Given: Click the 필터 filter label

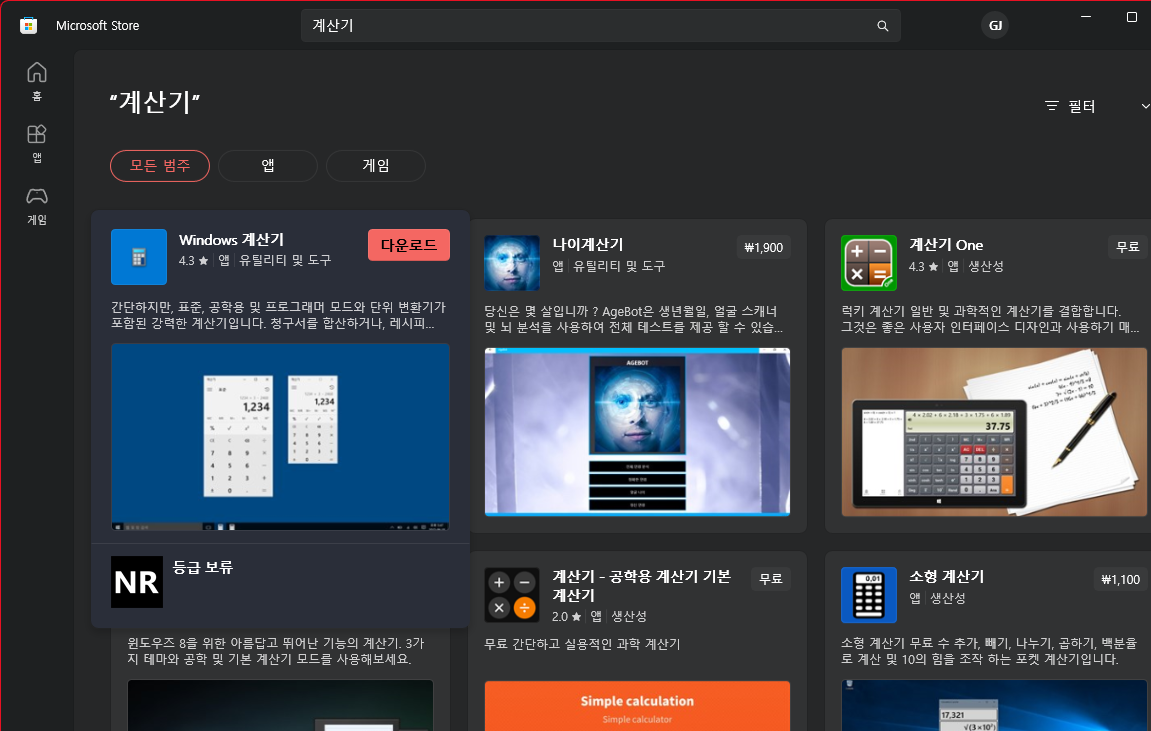Looking at the screenshot, I should tap(1081, 106).
